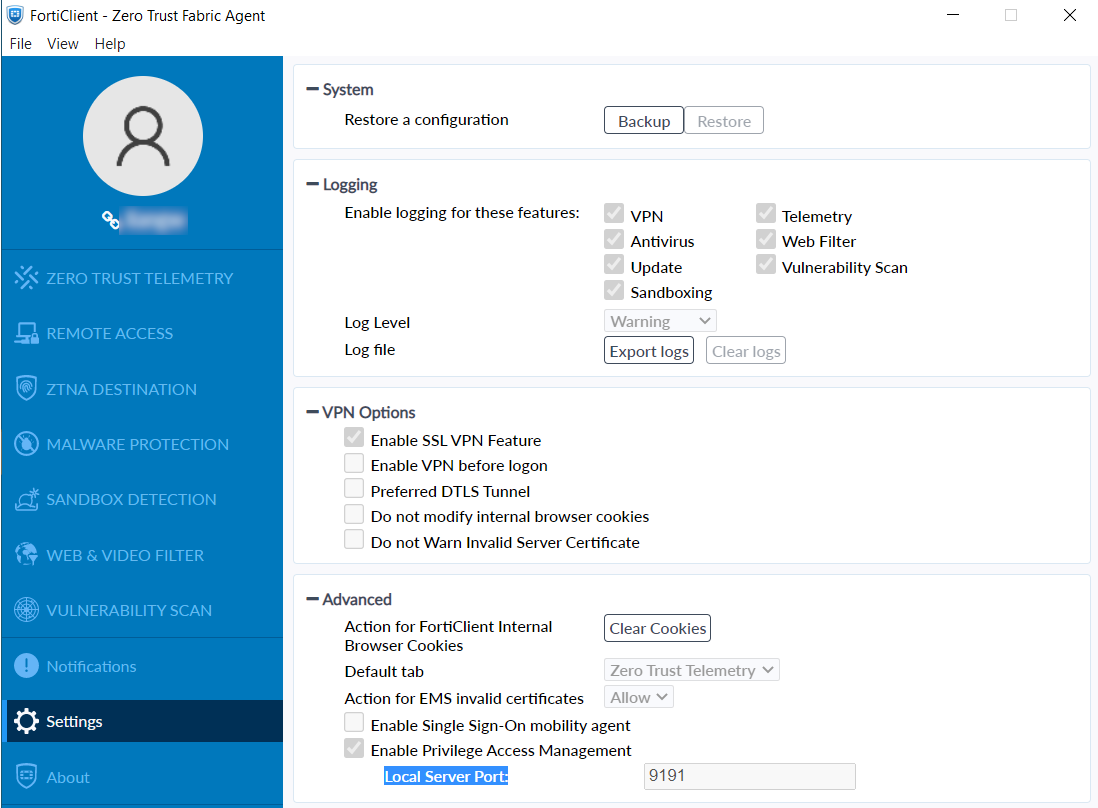The width and height of the screenshot is (1098, 808).
Task: Click the Export logs button
Action: coord(648,350)
